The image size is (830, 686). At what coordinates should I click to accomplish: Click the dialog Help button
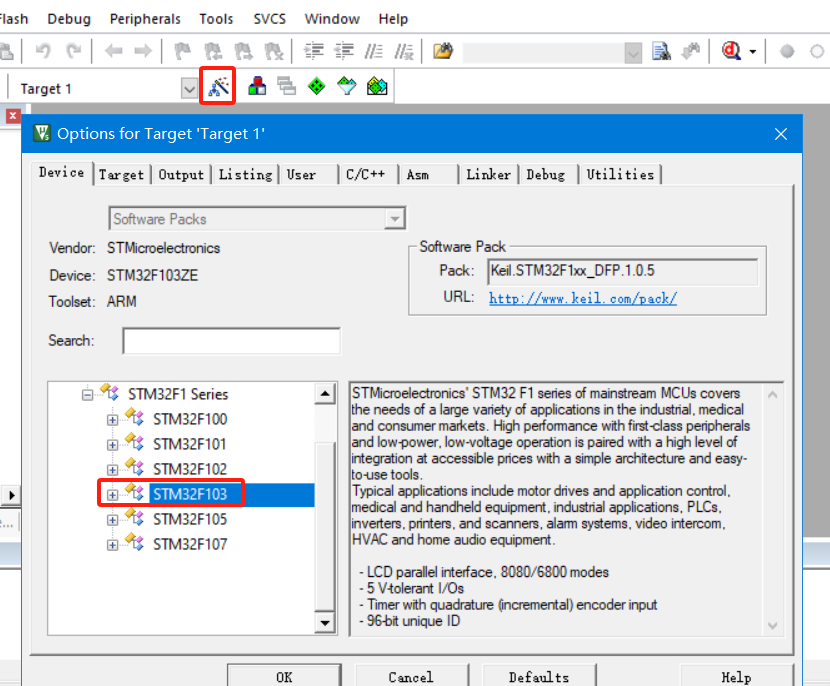point(736,676)
